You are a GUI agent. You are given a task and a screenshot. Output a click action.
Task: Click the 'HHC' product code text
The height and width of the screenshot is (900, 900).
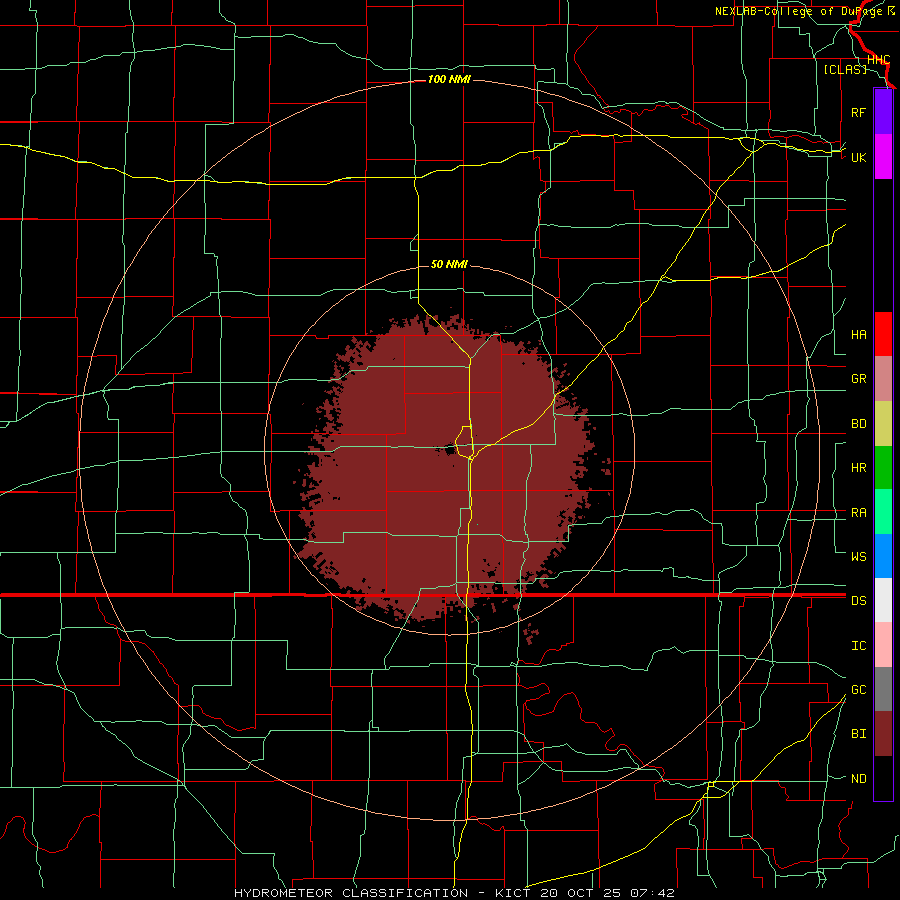878,60
